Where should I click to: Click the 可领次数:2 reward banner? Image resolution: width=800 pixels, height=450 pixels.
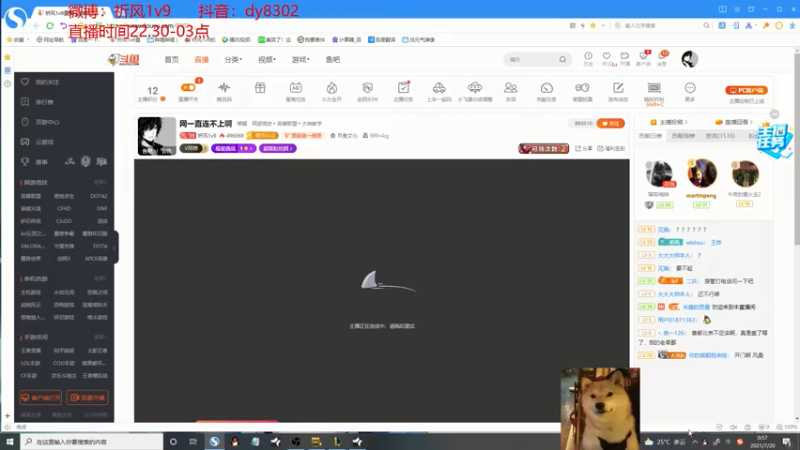[543, 148]
